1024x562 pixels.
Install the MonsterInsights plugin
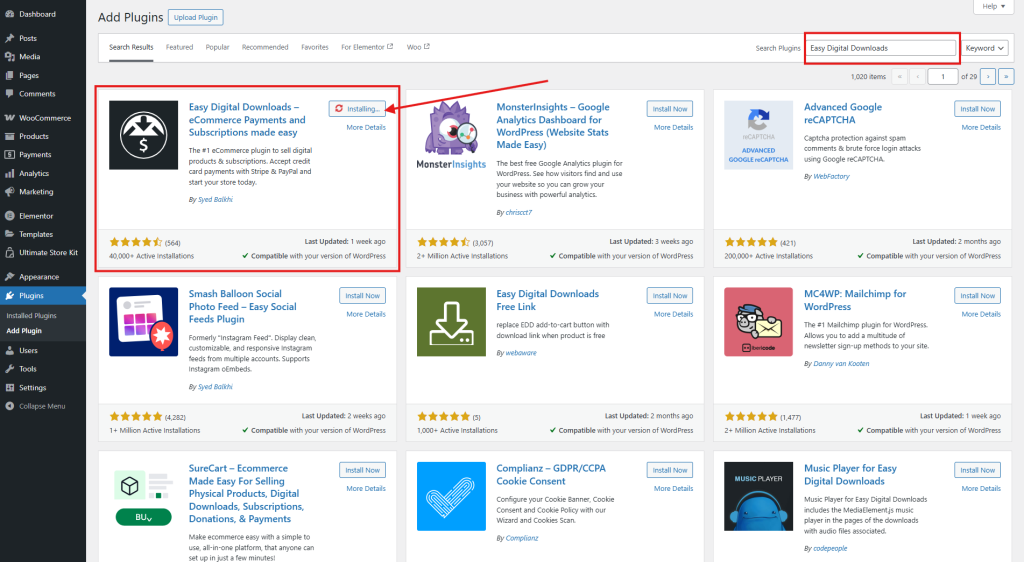(x=670, y=109)
